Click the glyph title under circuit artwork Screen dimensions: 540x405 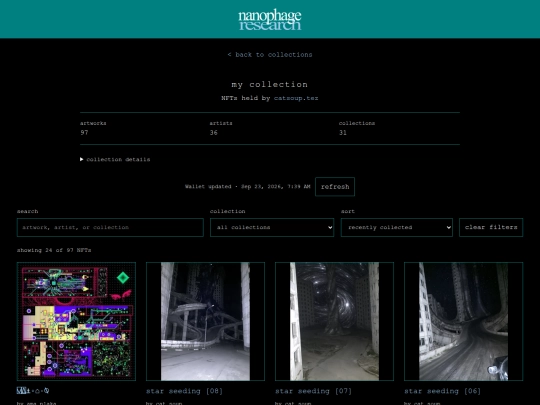pos(33,391)
